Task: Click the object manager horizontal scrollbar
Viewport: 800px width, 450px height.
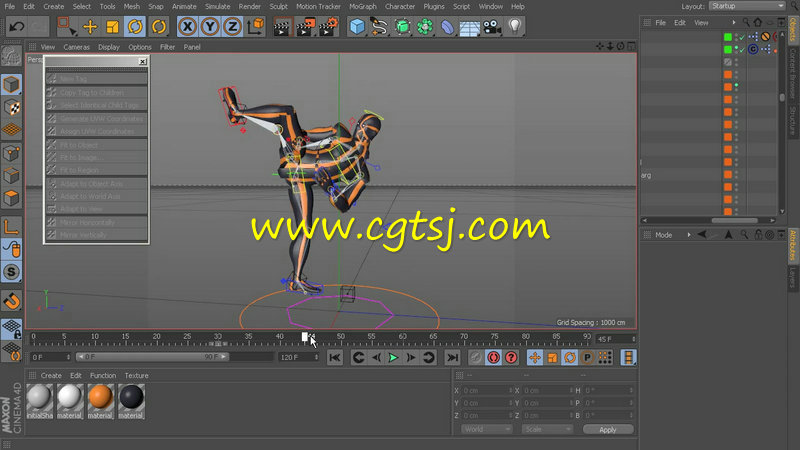Action: 734,221
